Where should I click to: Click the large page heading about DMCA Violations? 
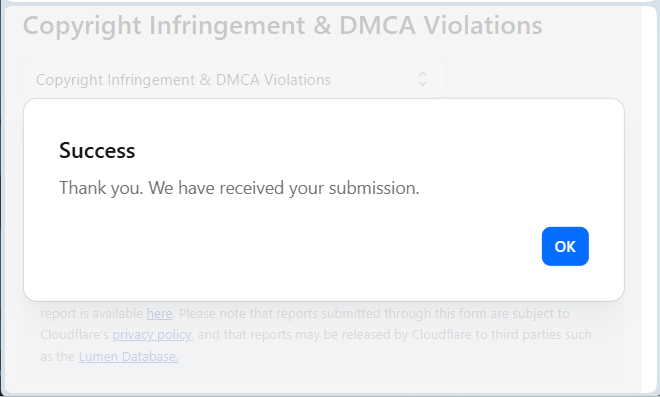282,25
